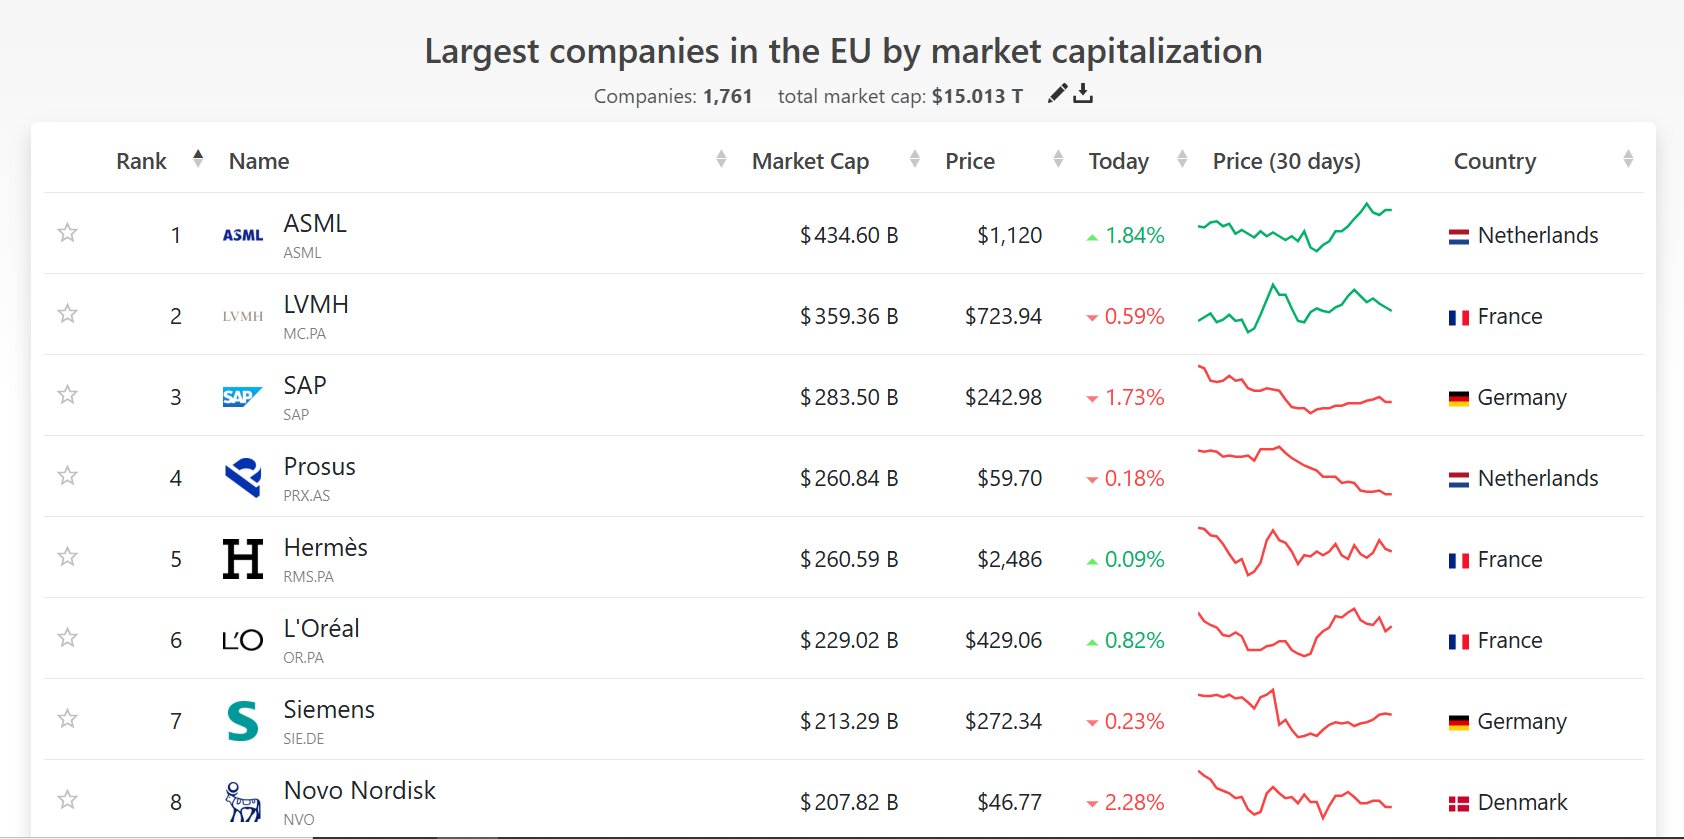Star the L'Oréal row as favorite
Viewport: 1684px width, 839px height.
click(x=68, y=638)
